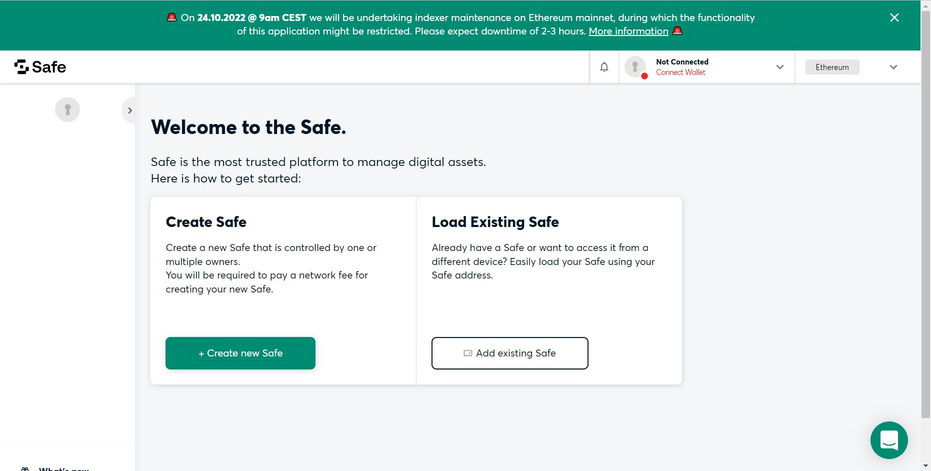This screenshot has width=931, height=471.
Task: Expand the sidebar Safe list chevron
Action: pos(129,110)
